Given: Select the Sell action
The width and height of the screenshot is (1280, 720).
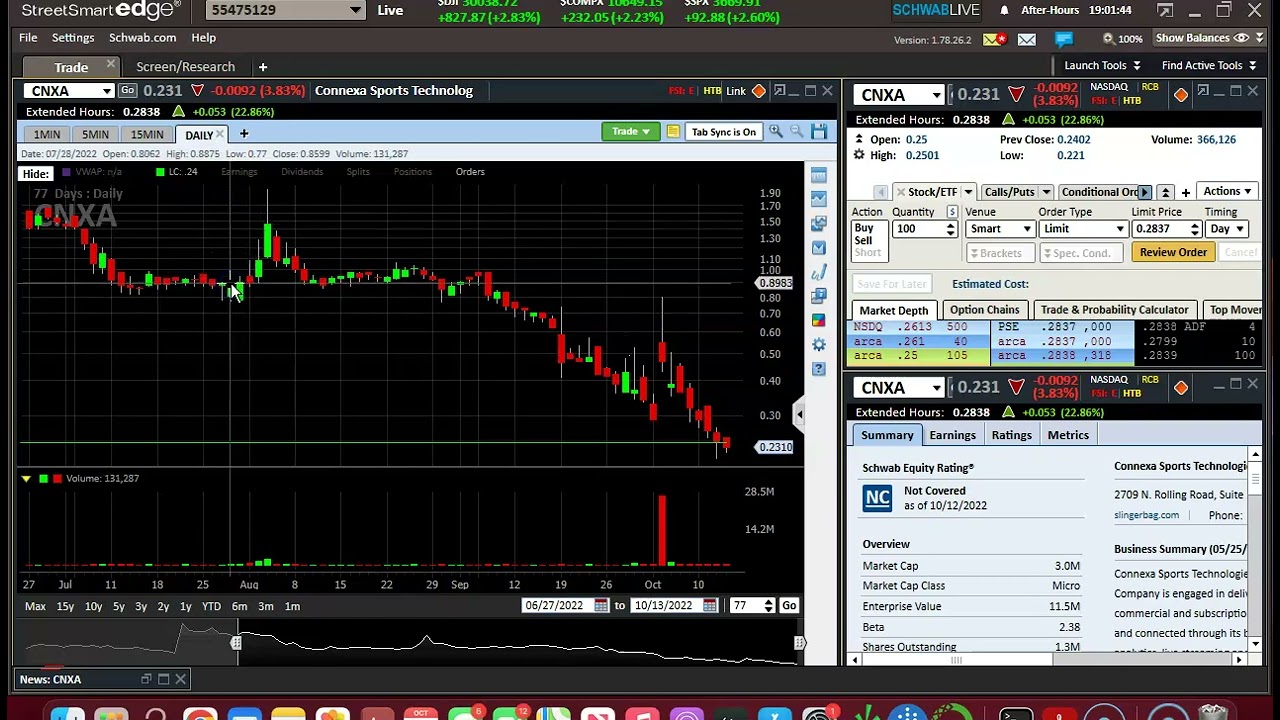Looking at the screenshot, I should (863, 241).
